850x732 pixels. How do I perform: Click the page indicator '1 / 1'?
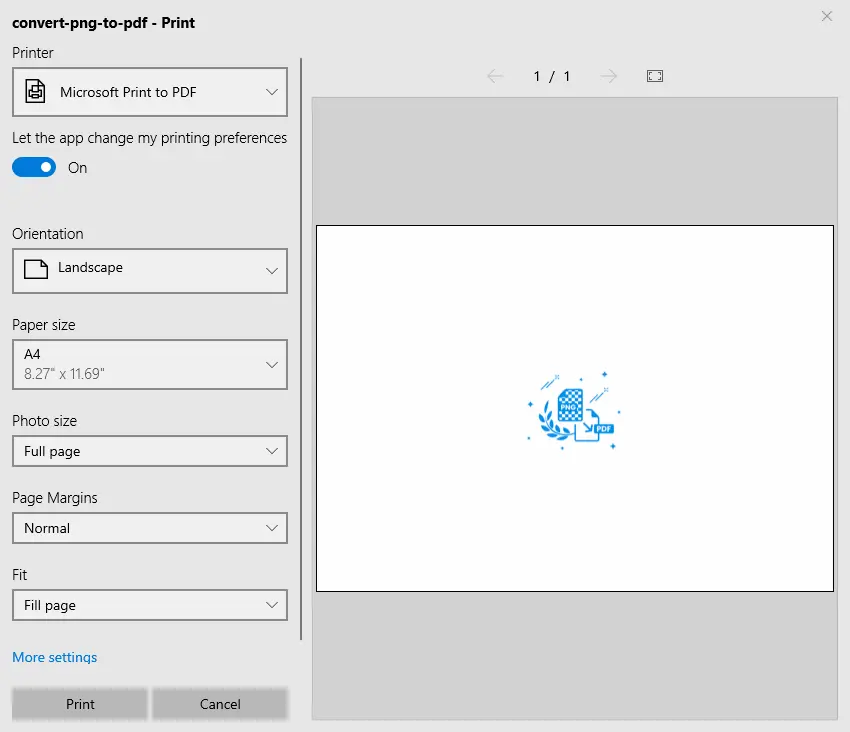(551, 76)
